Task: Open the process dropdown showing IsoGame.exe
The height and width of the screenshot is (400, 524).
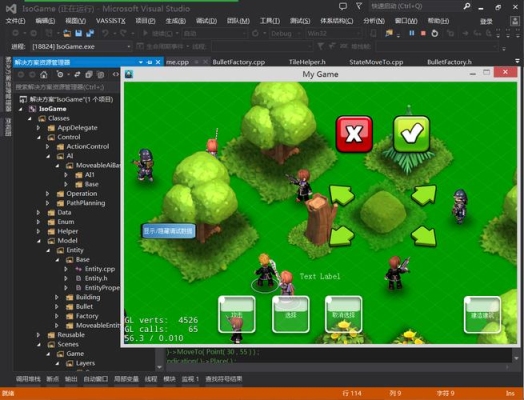Action: pyautogui.click(x=81, y=46)
